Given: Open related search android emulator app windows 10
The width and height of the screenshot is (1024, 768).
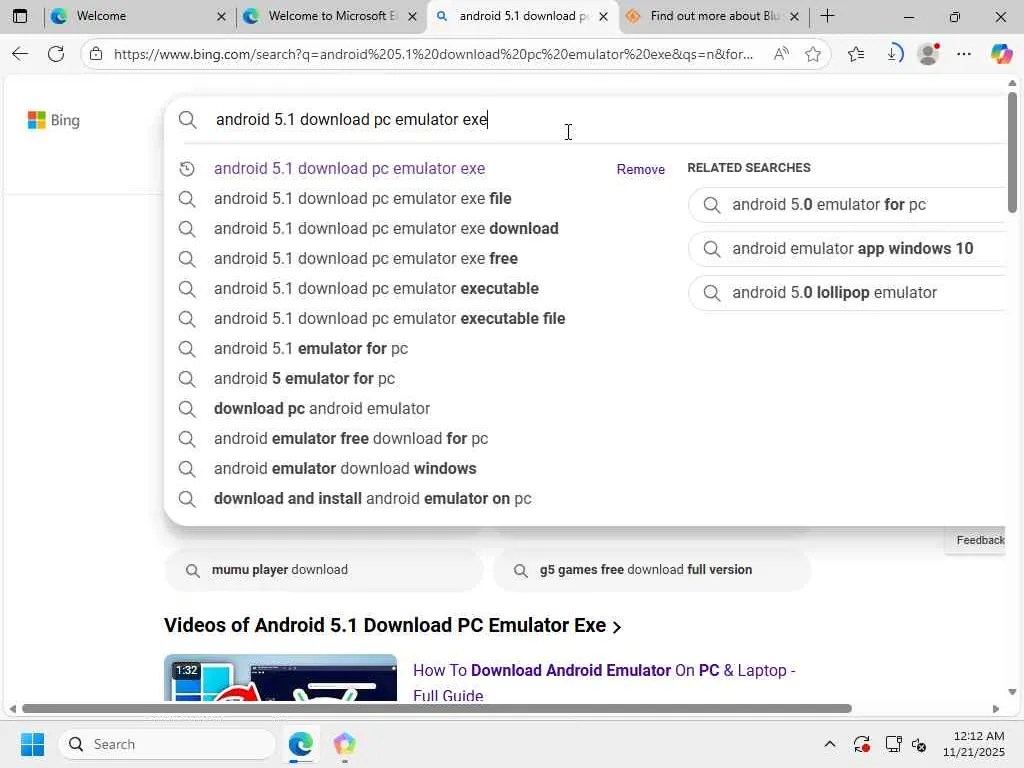Looking at the screenshot, I should pyautogui.click(x=848, y=249).
